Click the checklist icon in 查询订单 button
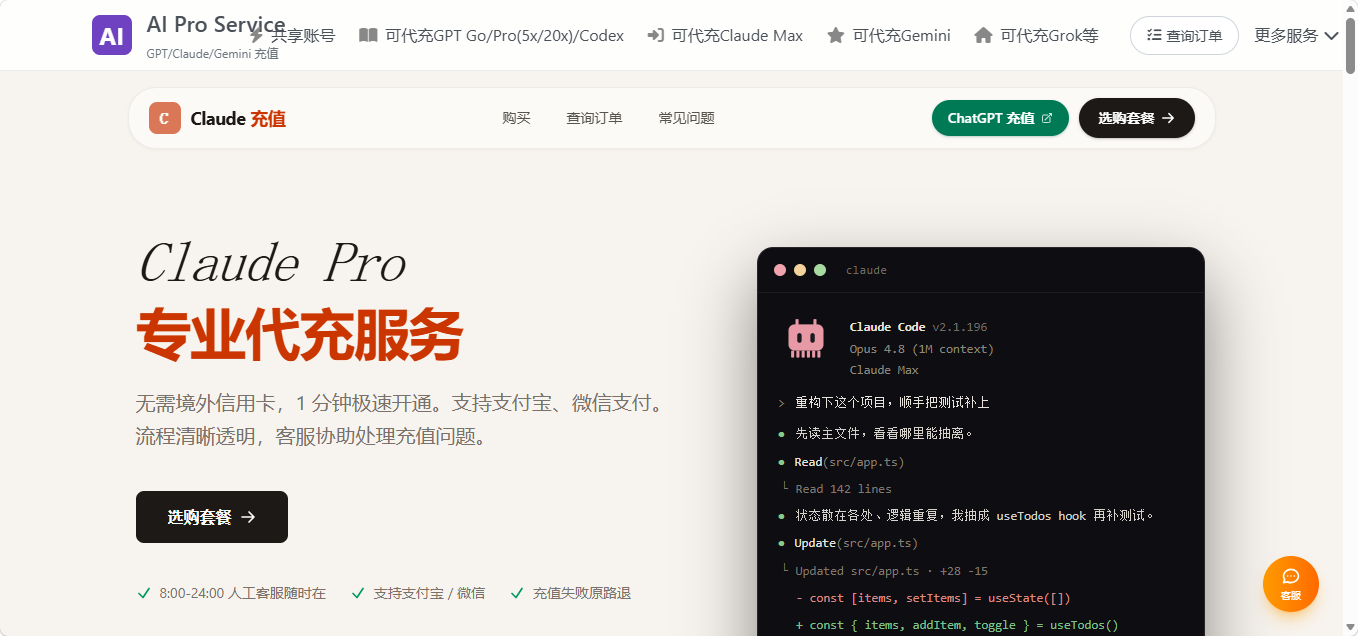Screen dimensions: 1358x636 (x=1154, y=35)
